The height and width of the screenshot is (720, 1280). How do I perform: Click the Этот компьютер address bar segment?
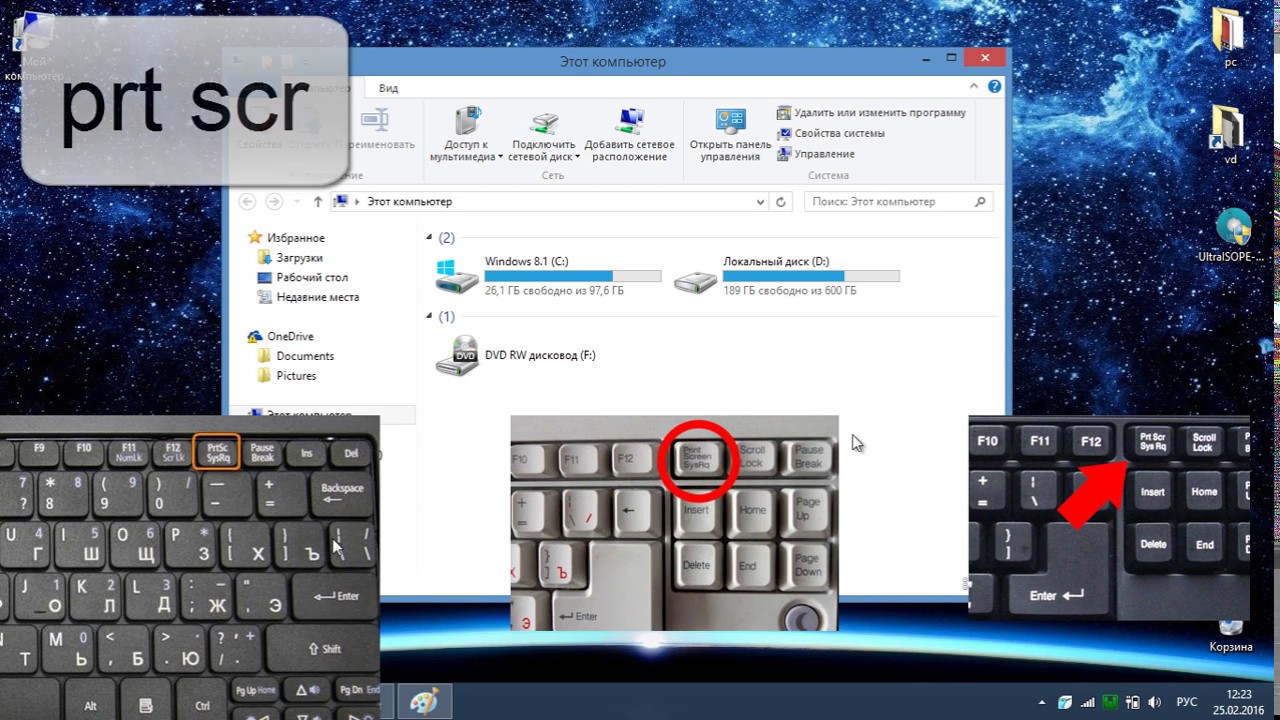410,201
